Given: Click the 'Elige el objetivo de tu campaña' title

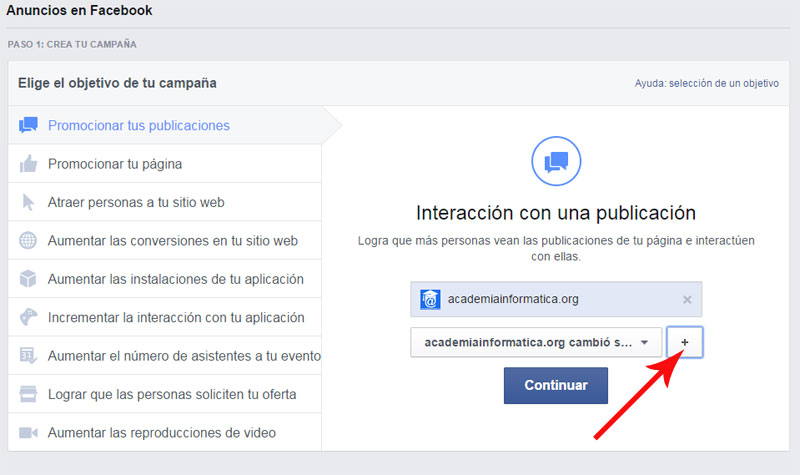Looking at the screenshot, I should (117, 83).
